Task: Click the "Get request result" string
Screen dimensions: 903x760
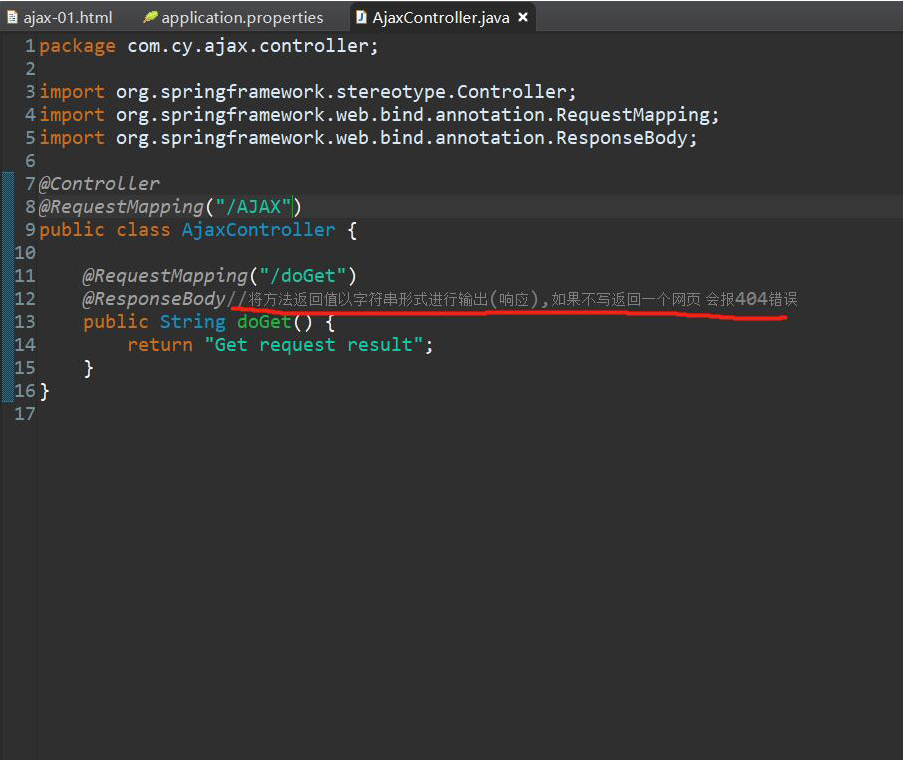Action: pos(314,345)
